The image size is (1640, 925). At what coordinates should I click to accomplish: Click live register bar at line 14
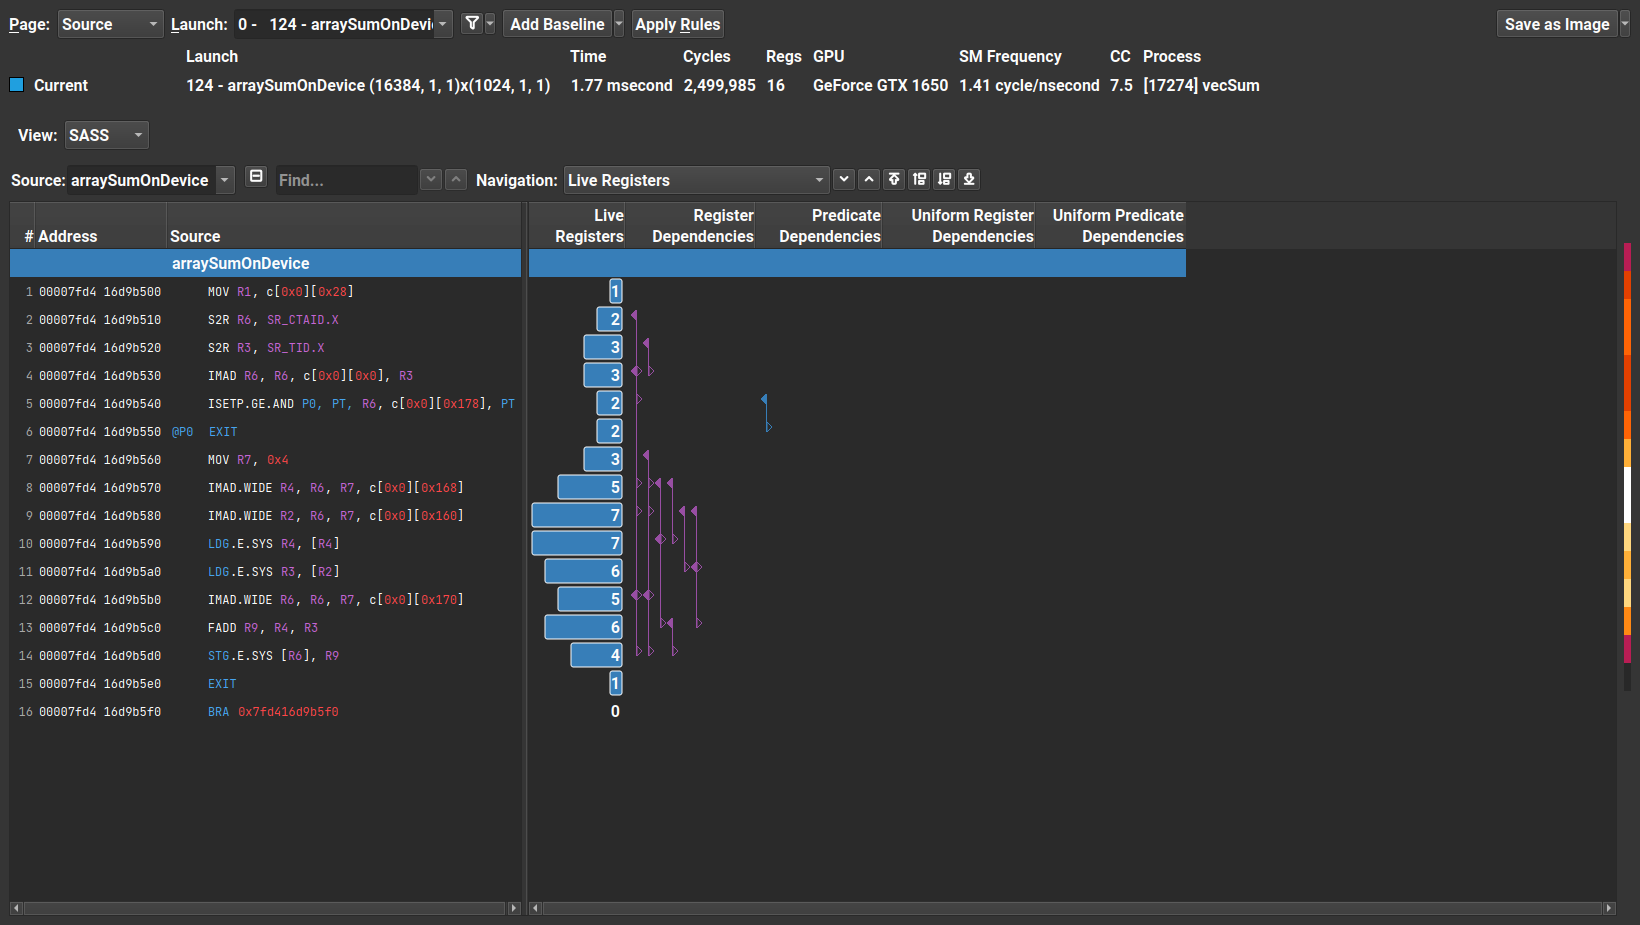click(x=597, y=655)
